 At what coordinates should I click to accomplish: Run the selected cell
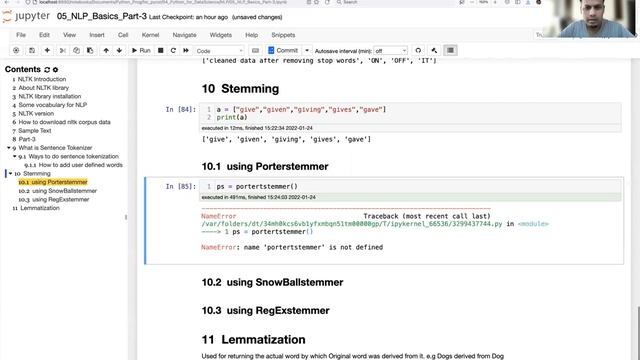[x=141, y=50]
